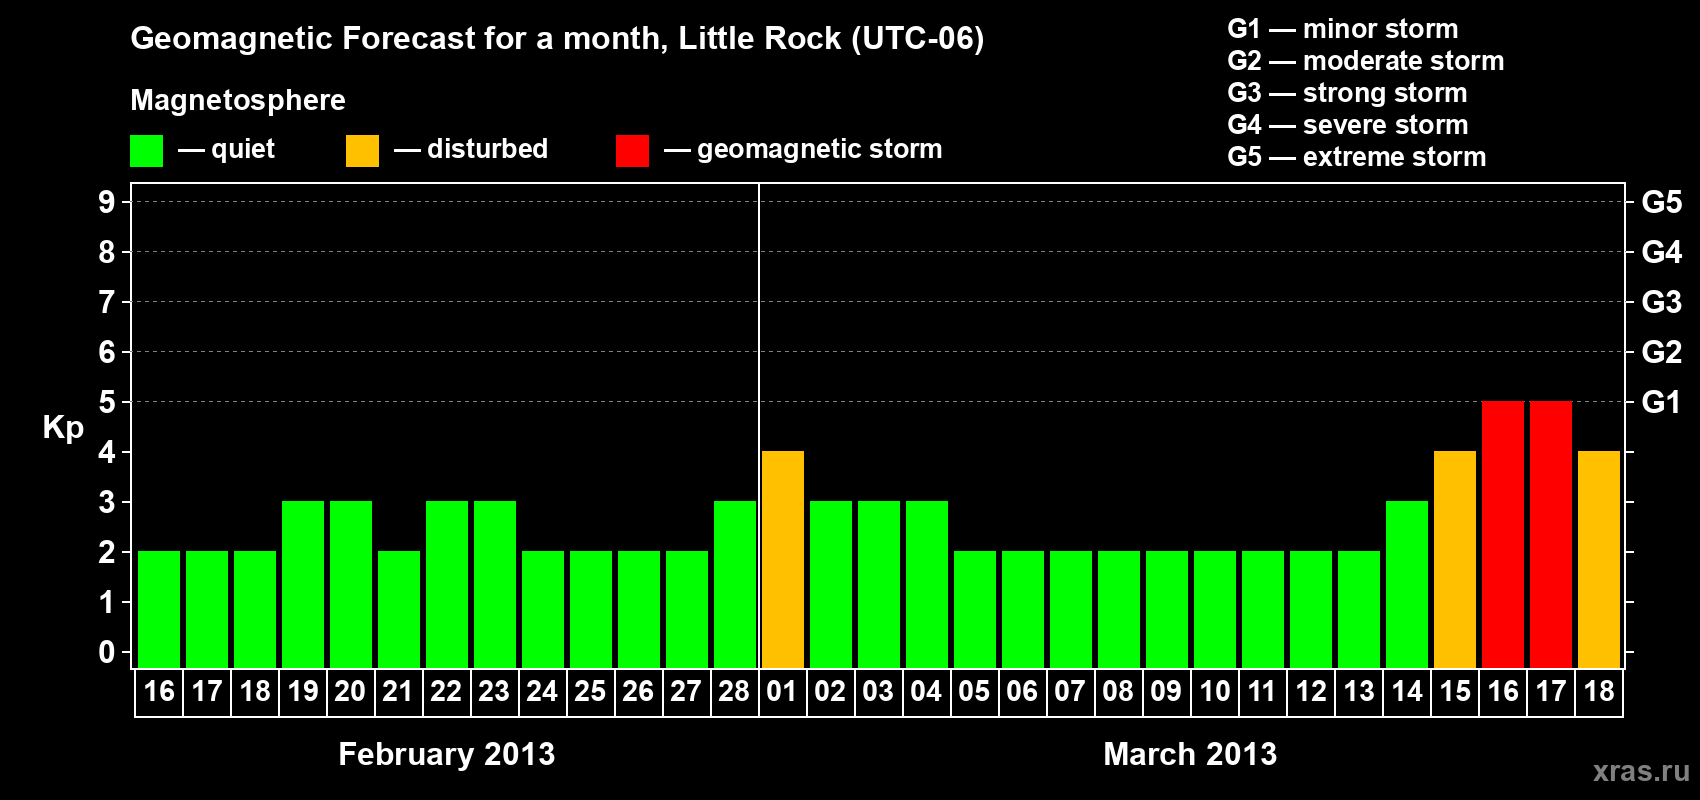This screenshot has width=1700, height=800.
Task: Click the green bar for February 16
Action: click(159, 609)
